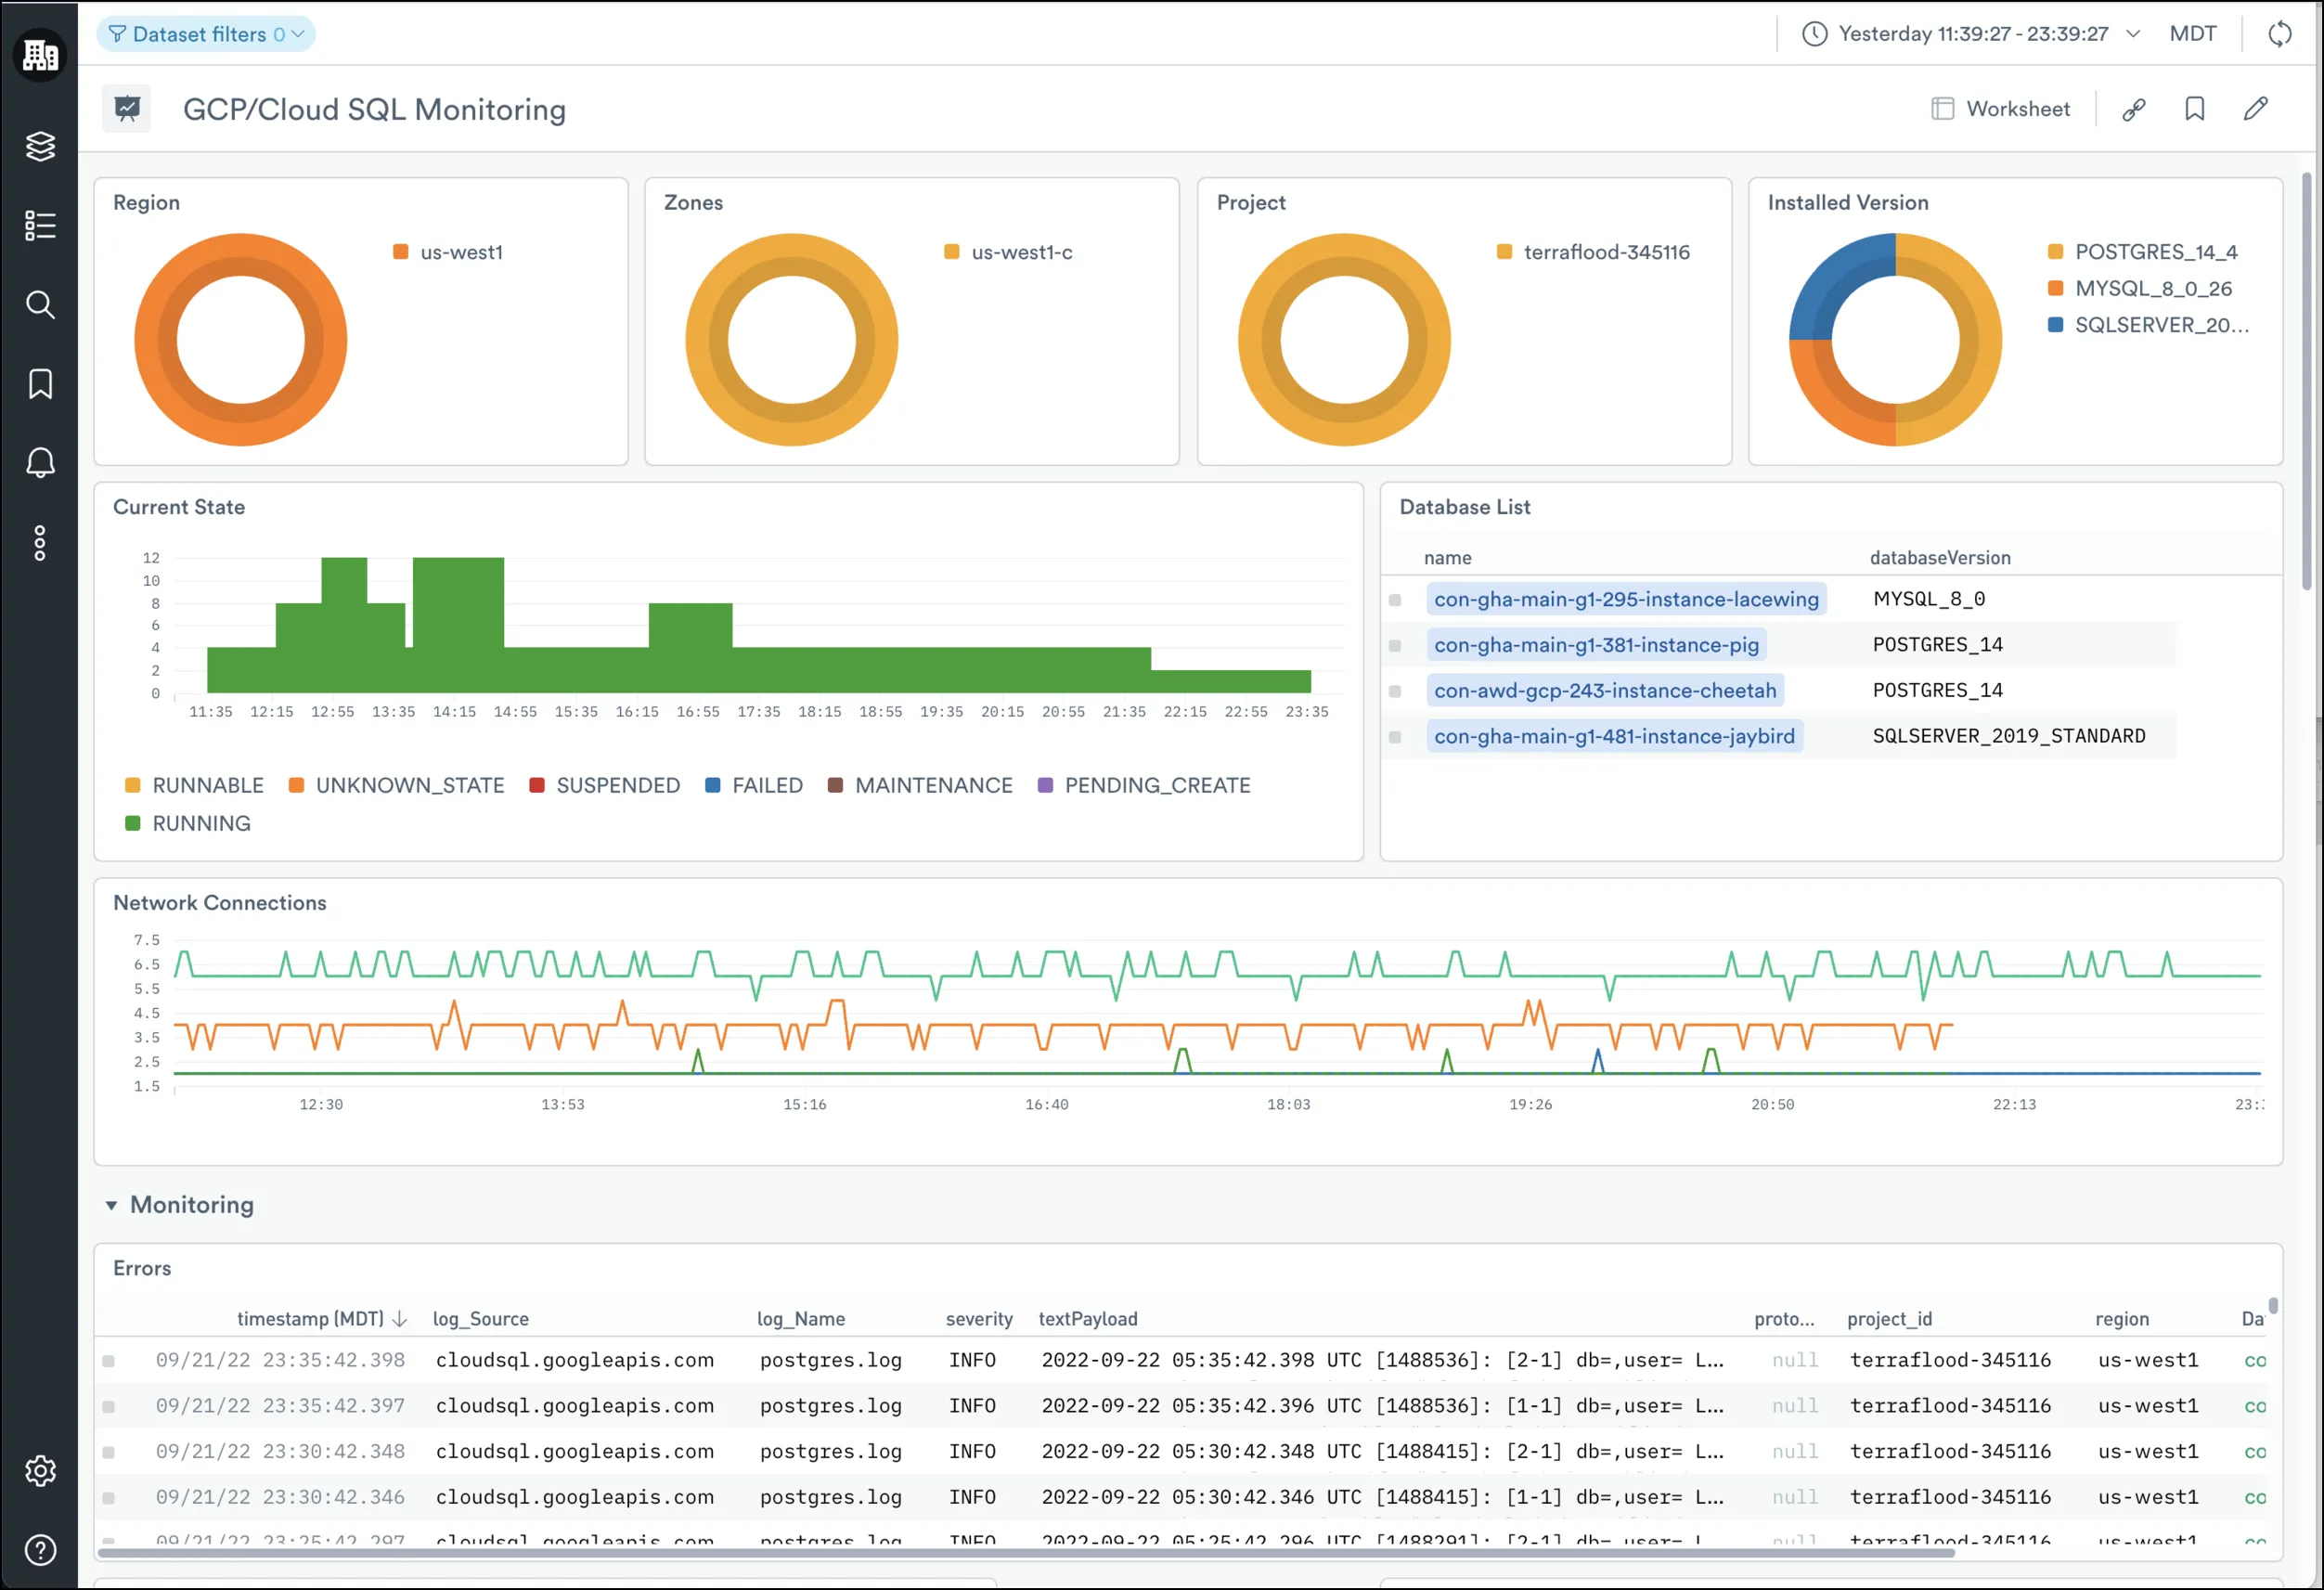Click the project_id column header
This screenshot has width=2324, height=1590.
point(1890,1319)
